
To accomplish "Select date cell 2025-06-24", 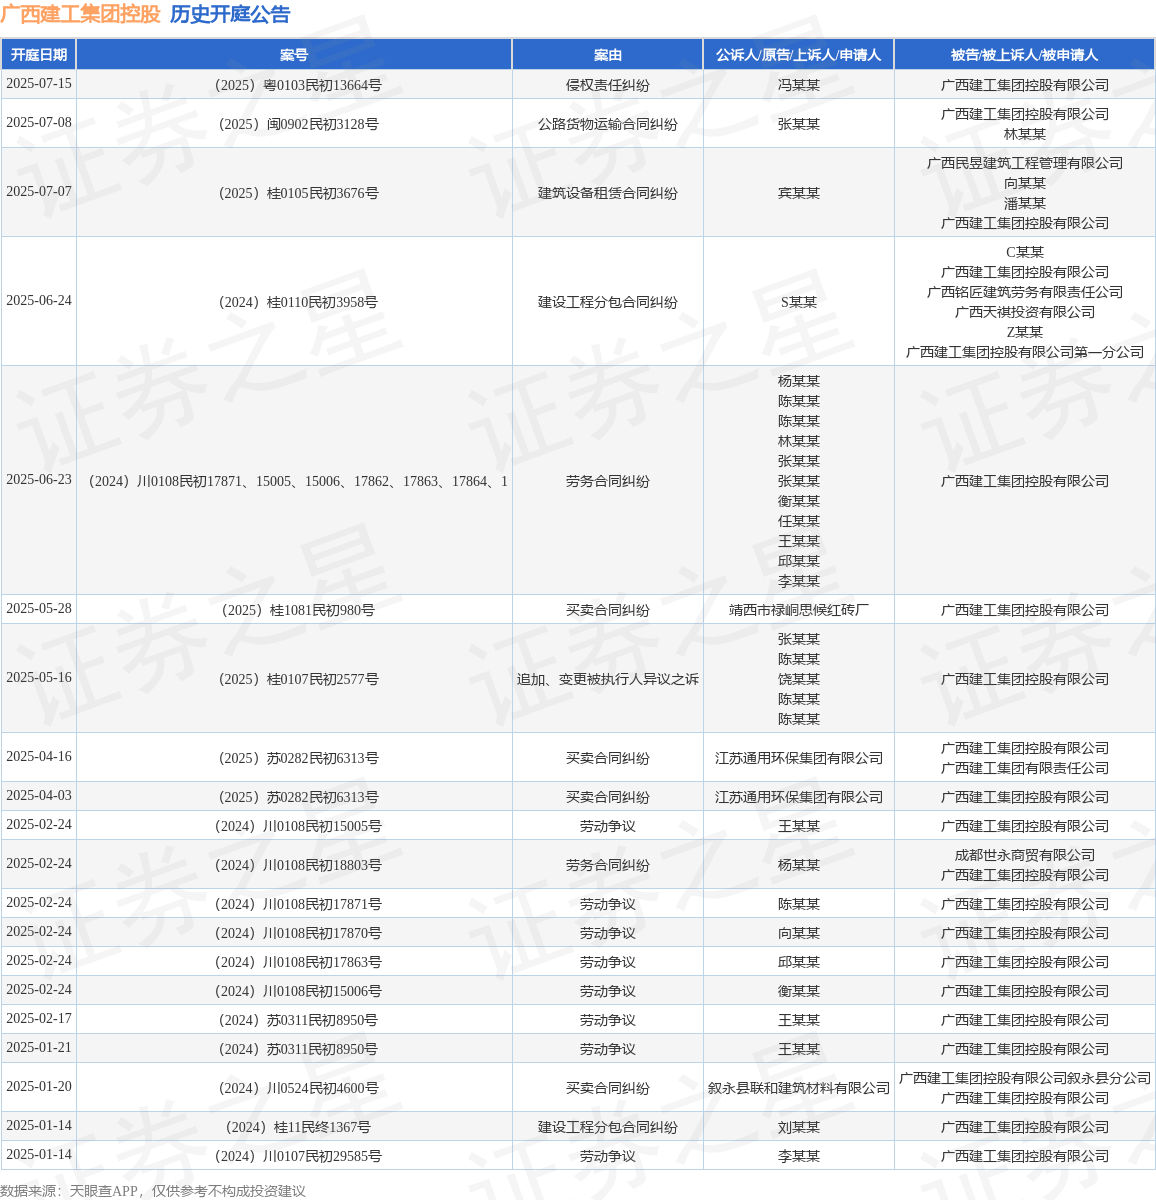I will pyautogui.click(x=39, y=301).
